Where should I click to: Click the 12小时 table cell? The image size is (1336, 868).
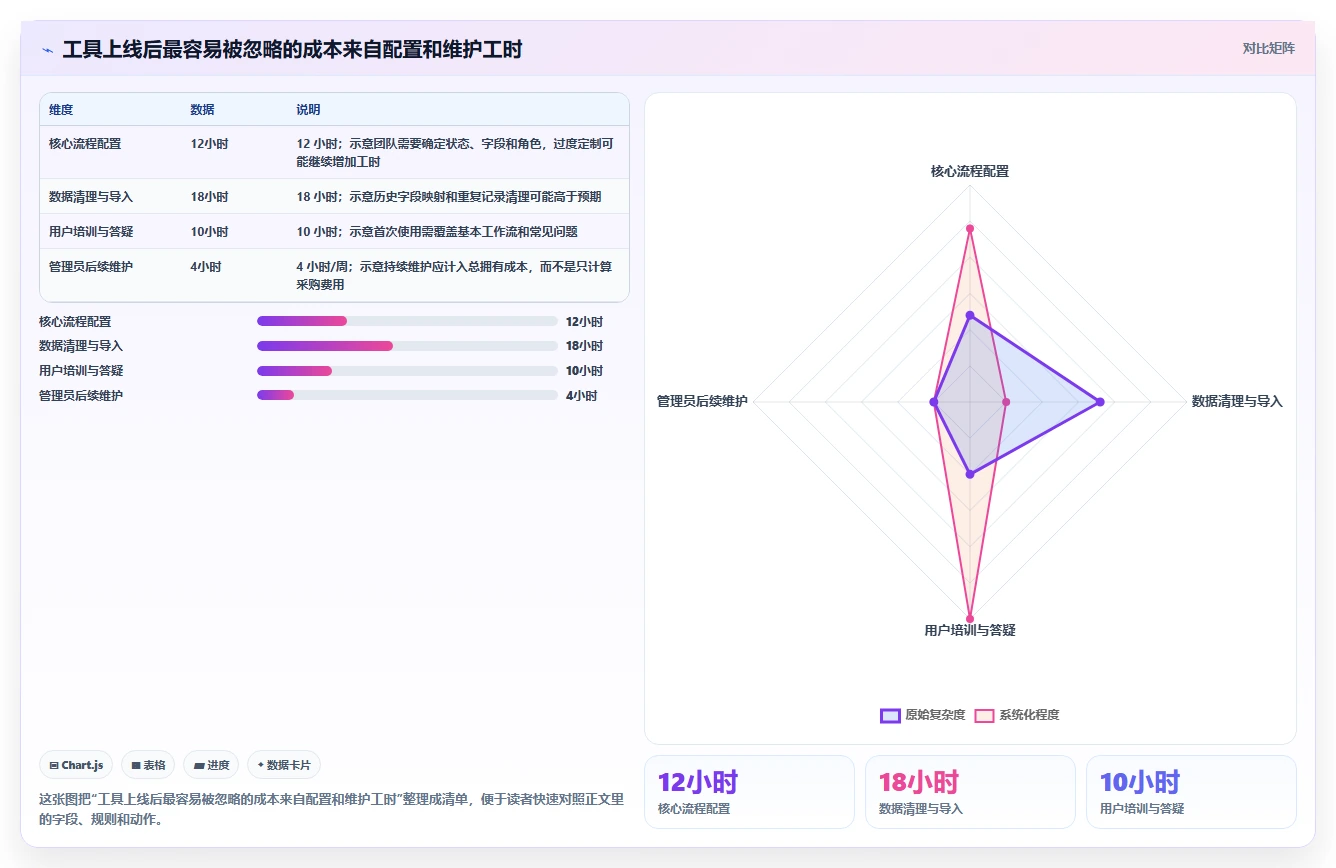pos(209,144)
